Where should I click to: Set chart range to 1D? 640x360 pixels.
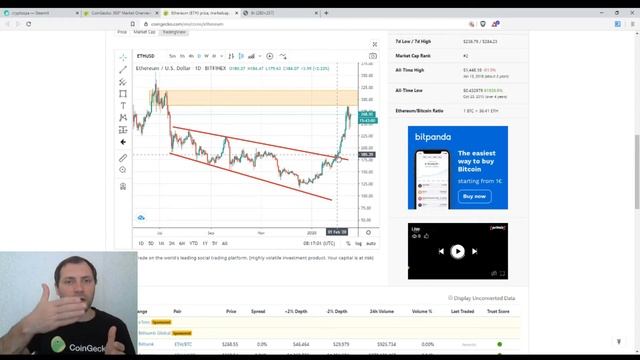141,243
